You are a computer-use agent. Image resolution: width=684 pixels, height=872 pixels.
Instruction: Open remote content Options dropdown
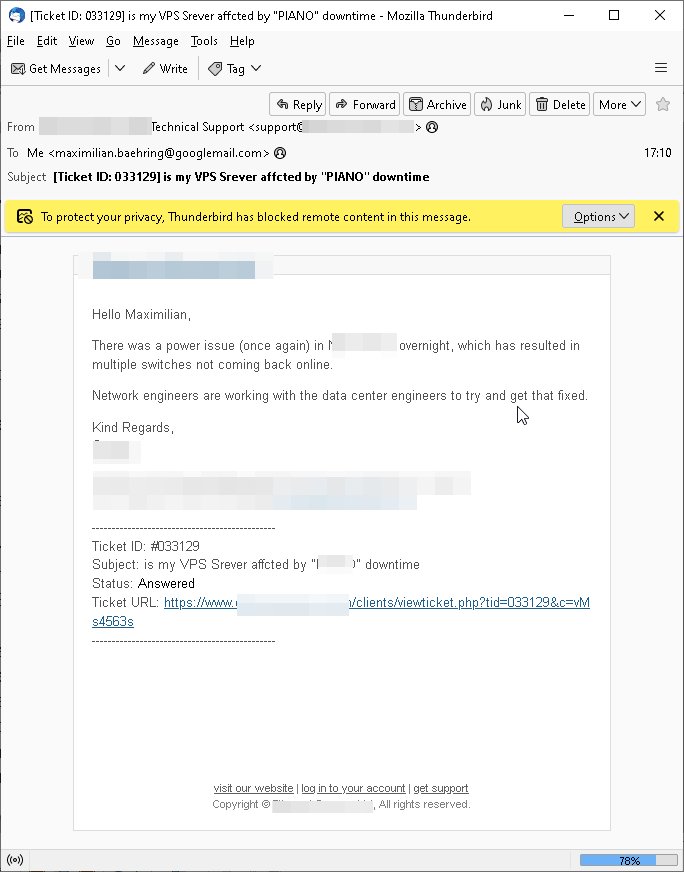click(598, 217)
